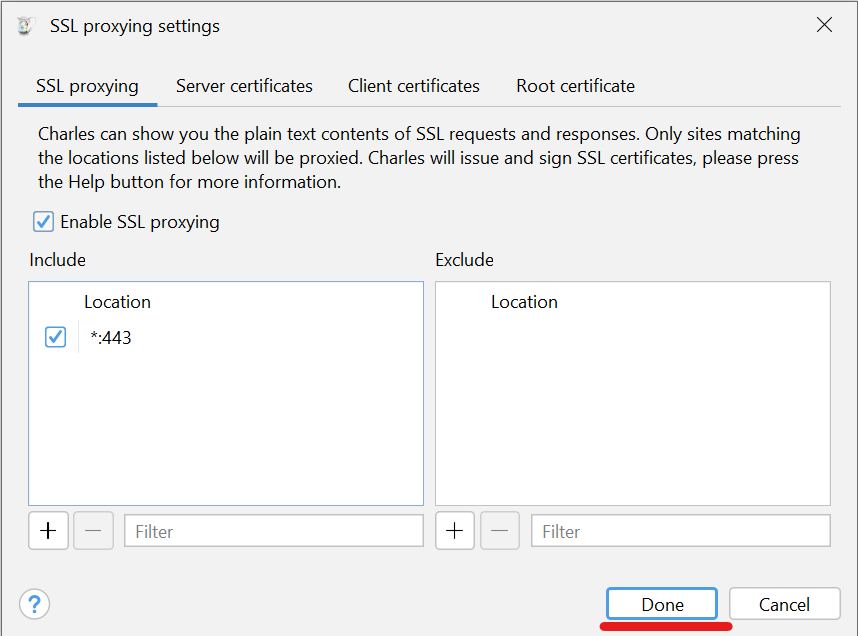The image size is (858, 636).
Task: Switch to the SSL proxying tab
Action: 87,86
